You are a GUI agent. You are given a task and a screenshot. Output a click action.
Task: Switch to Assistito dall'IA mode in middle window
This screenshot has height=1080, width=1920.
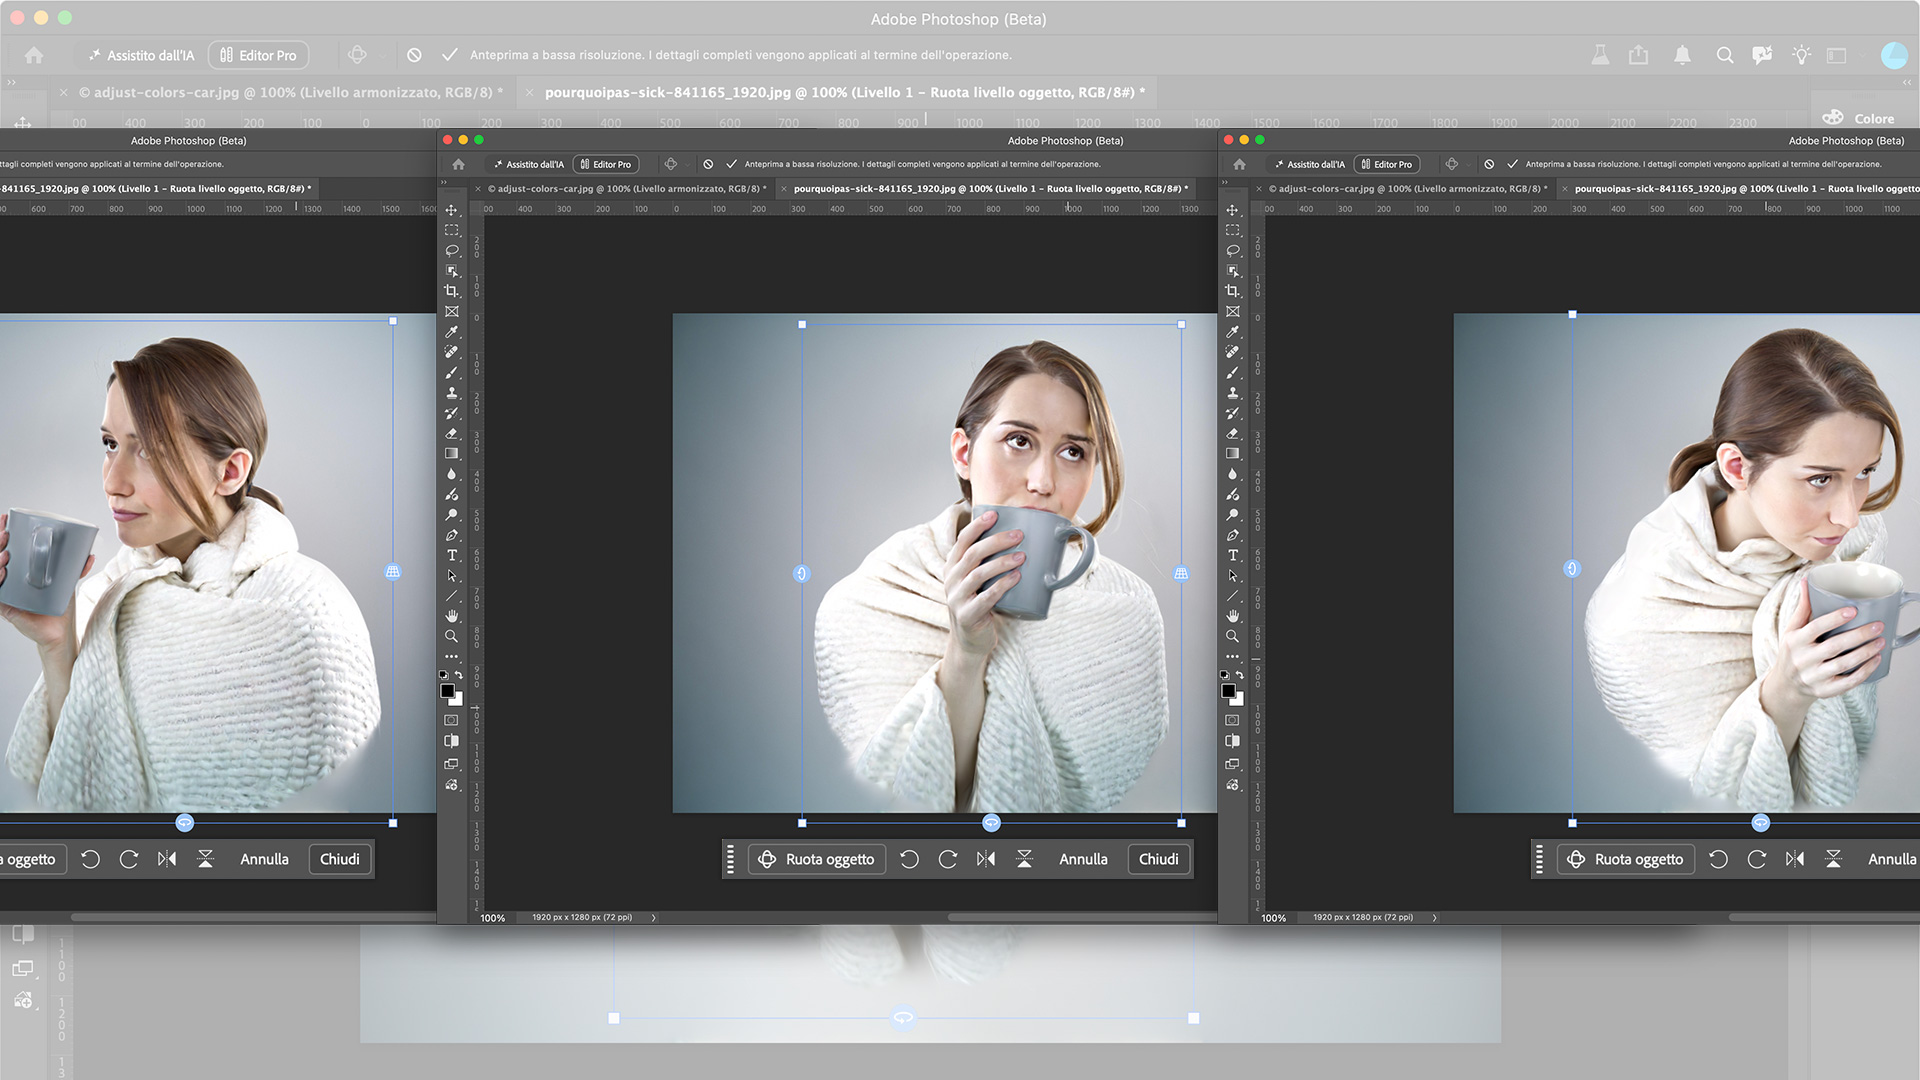tap(529, 164)
